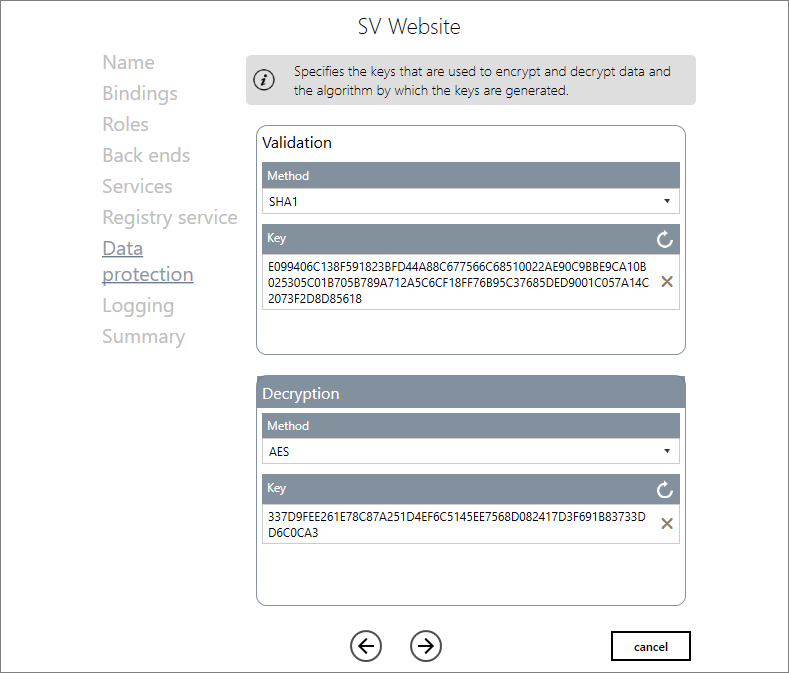Open the Decryption Method dropdown showing AES
Image resolution: width=789 pixels, height=673 pixels.
pos(470,451)
